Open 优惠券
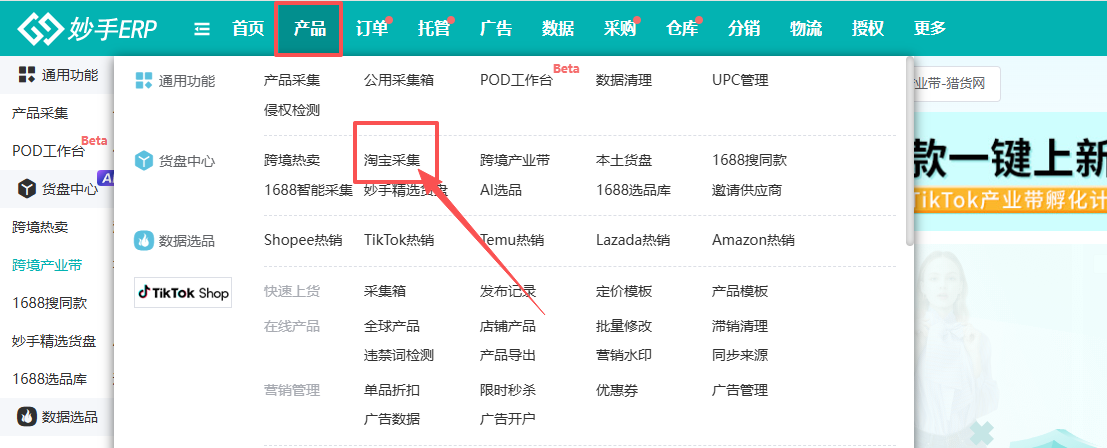 [617, 390]
